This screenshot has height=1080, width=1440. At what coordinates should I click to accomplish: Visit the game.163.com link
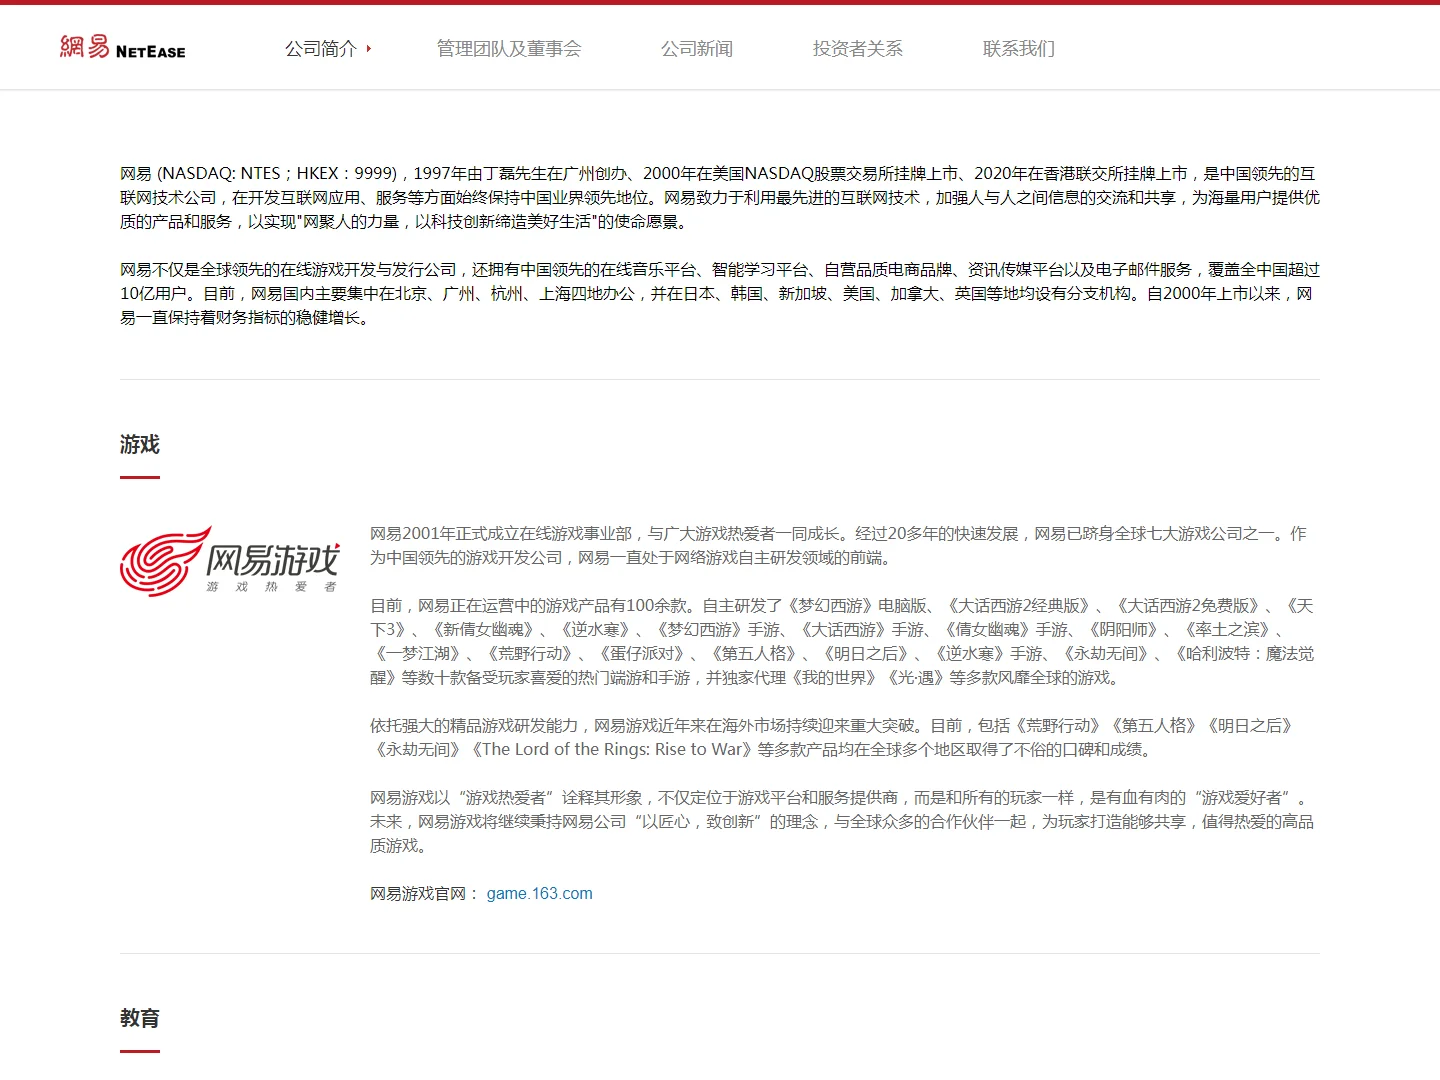click(x=539, y=894)
